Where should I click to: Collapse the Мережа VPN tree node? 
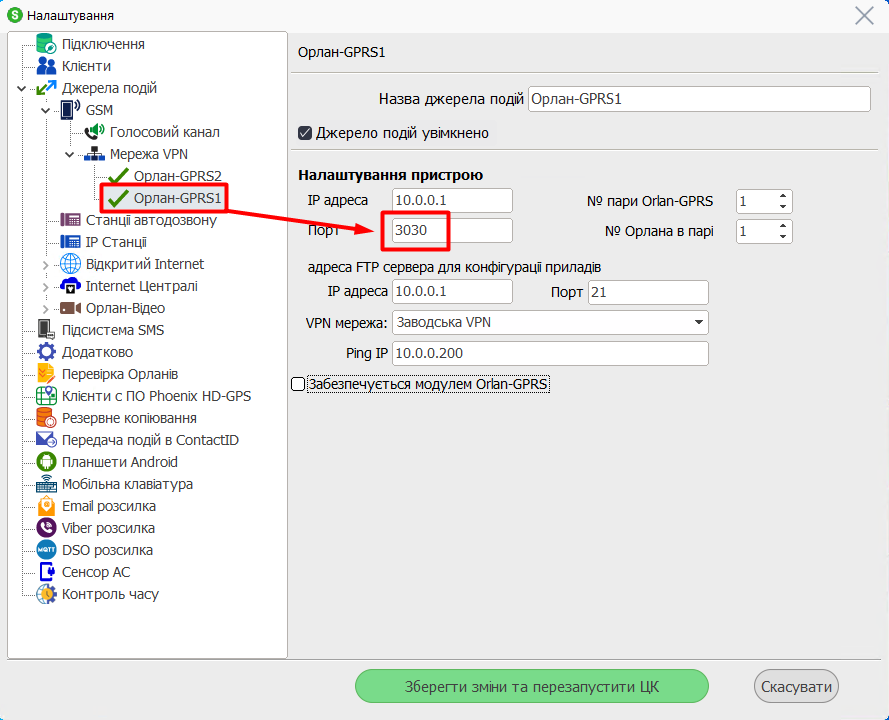69,155
